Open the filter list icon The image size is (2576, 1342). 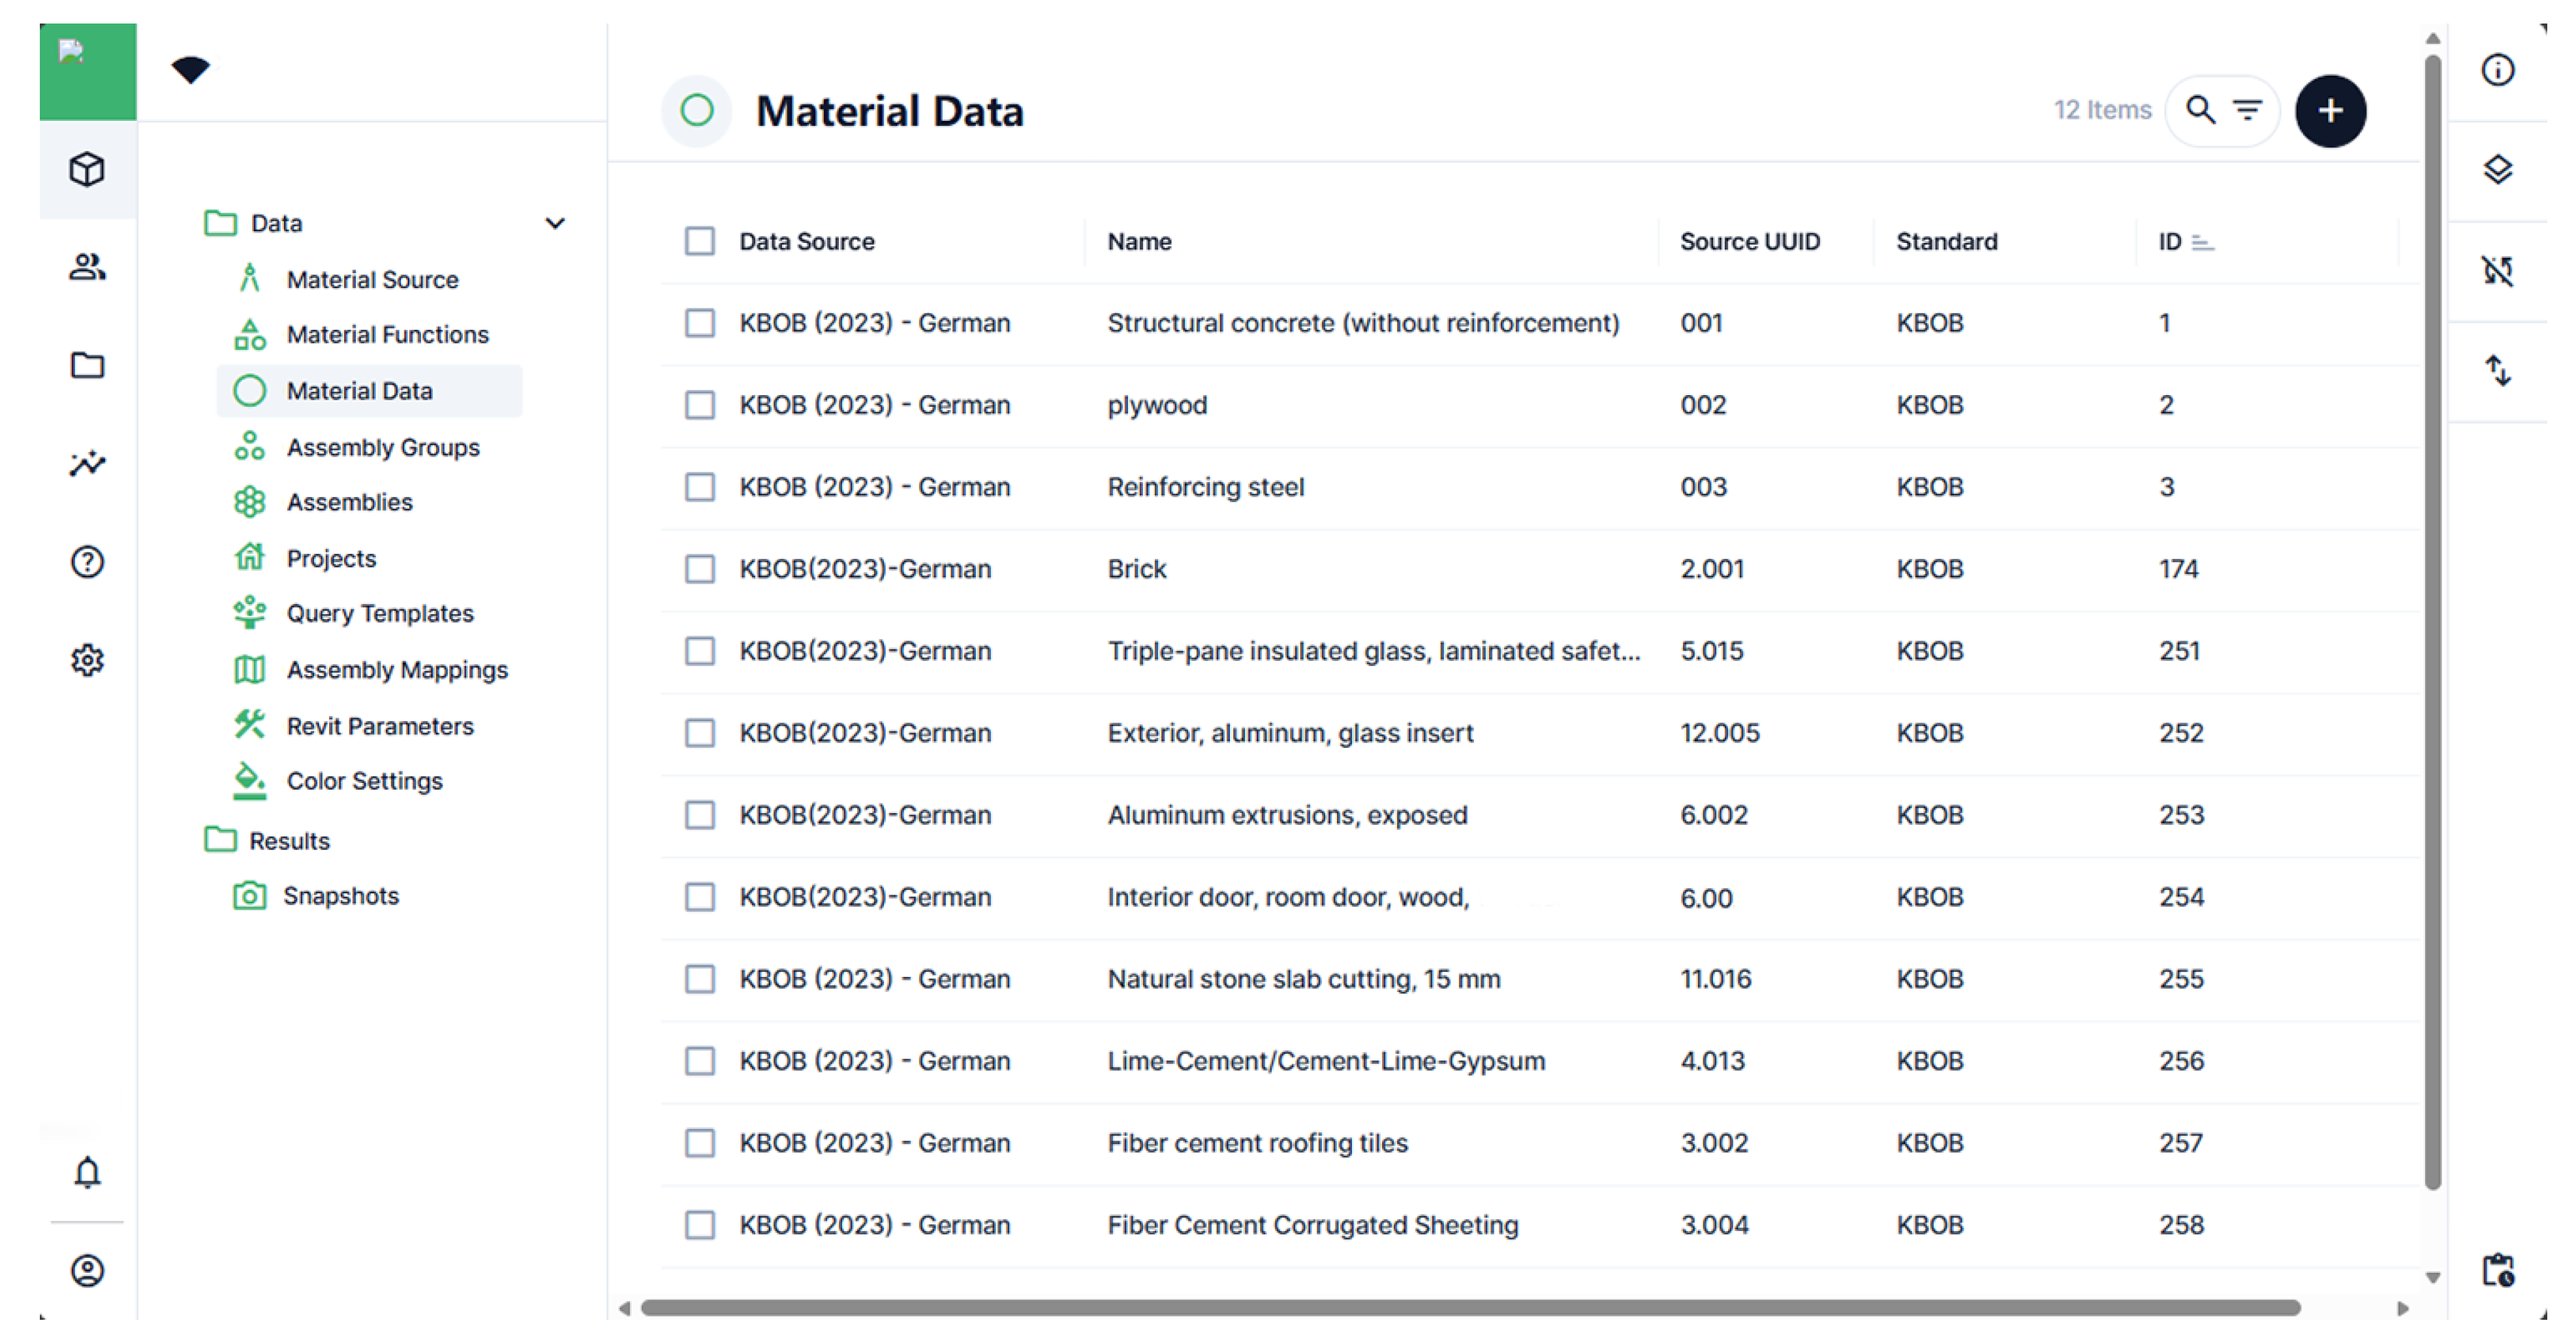(2247, 110)
